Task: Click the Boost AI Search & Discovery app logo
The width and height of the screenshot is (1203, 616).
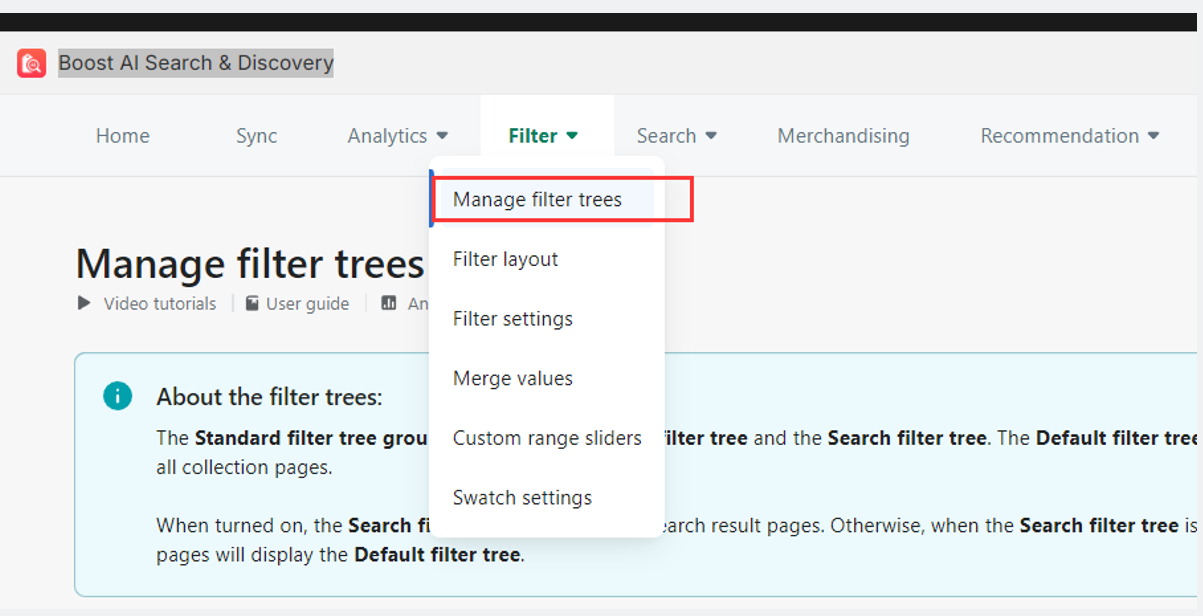Action: 31,63
